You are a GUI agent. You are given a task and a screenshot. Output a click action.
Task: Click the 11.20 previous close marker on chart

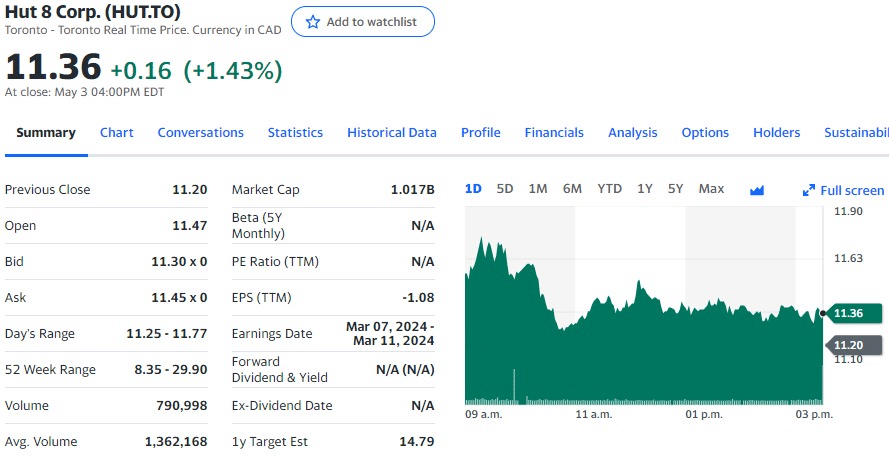pos(853,345)
